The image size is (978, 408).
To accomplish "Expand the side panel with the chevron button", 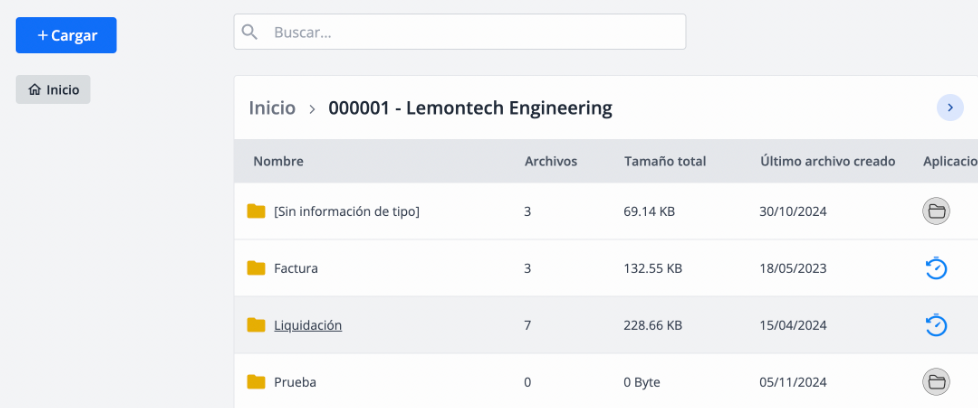I will (950, 108).
